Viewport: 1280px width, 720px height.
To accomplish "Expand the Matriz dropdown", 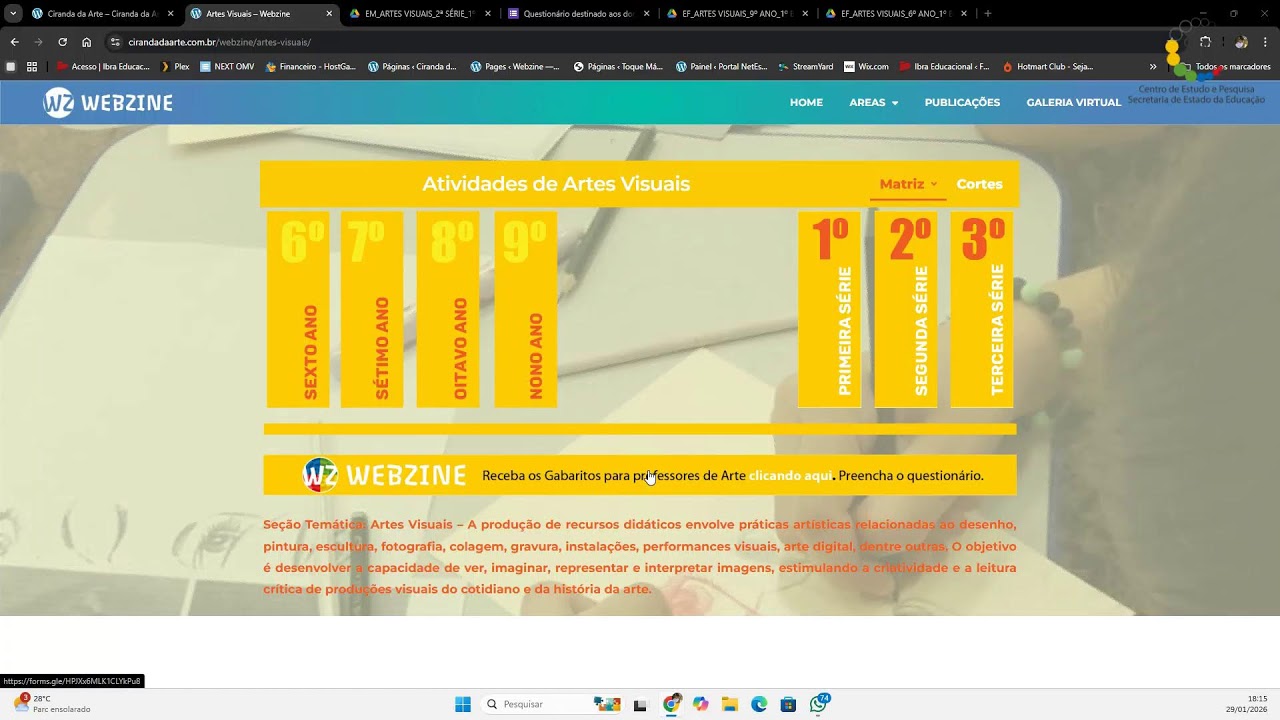I will 908,184.
